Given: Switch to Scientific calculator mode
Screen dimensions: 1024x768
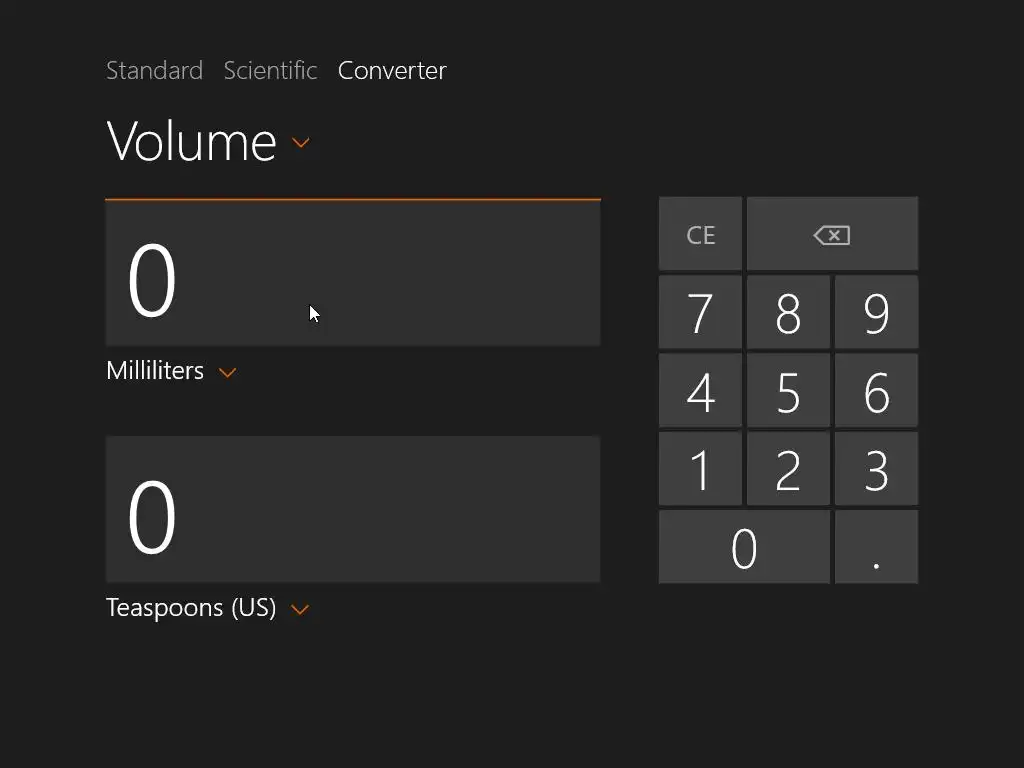Looking at the screenshot, I should (x=270, y=70).
